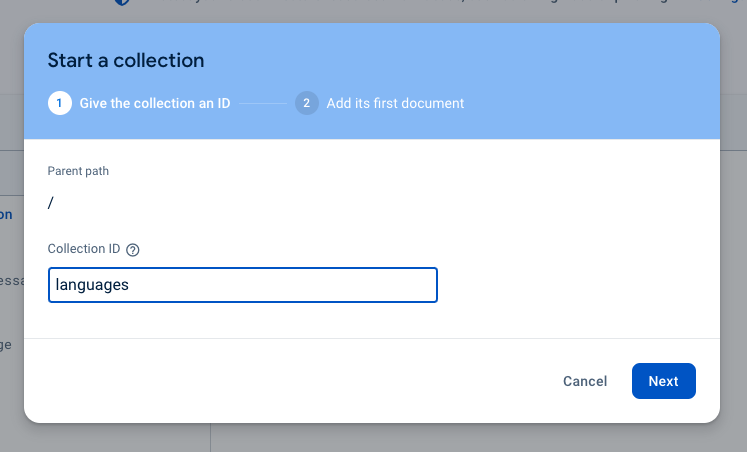Cancel the Start a collection dialog
This screenshot has width=747, height=452.
585,381
